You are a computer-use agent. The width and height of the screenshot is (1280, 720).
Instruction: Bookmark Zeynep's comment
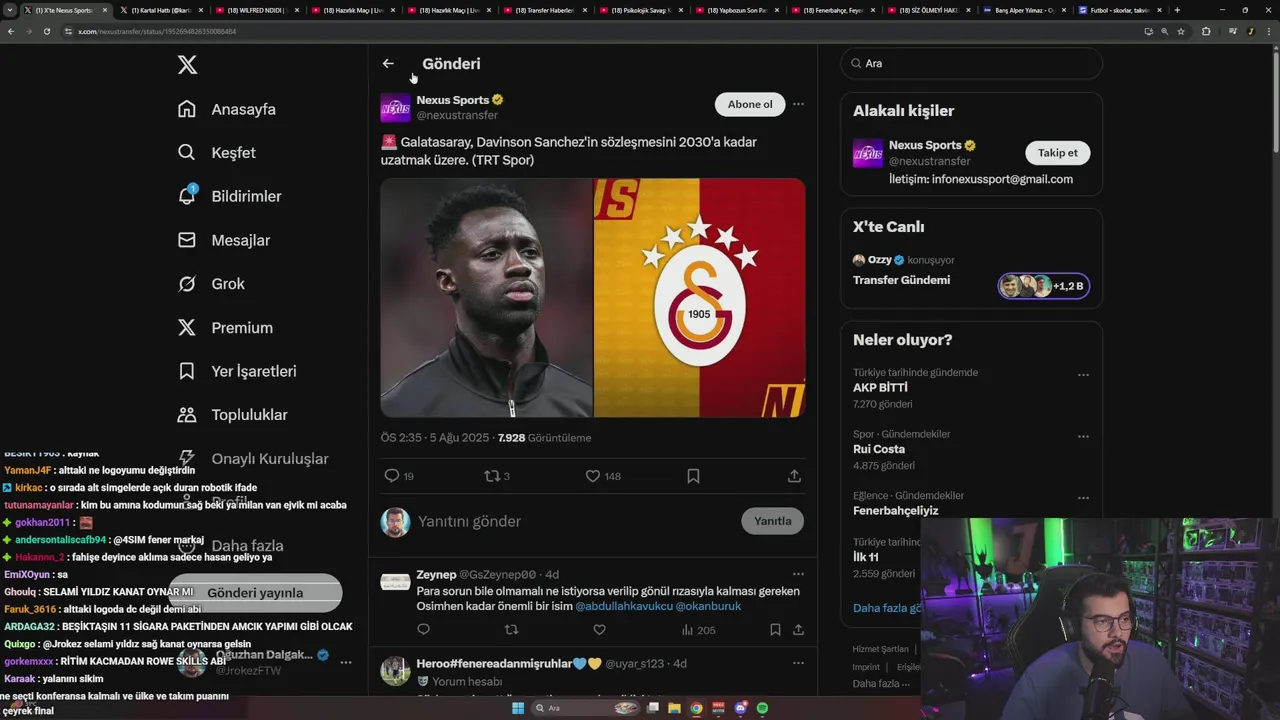point(775,630)
